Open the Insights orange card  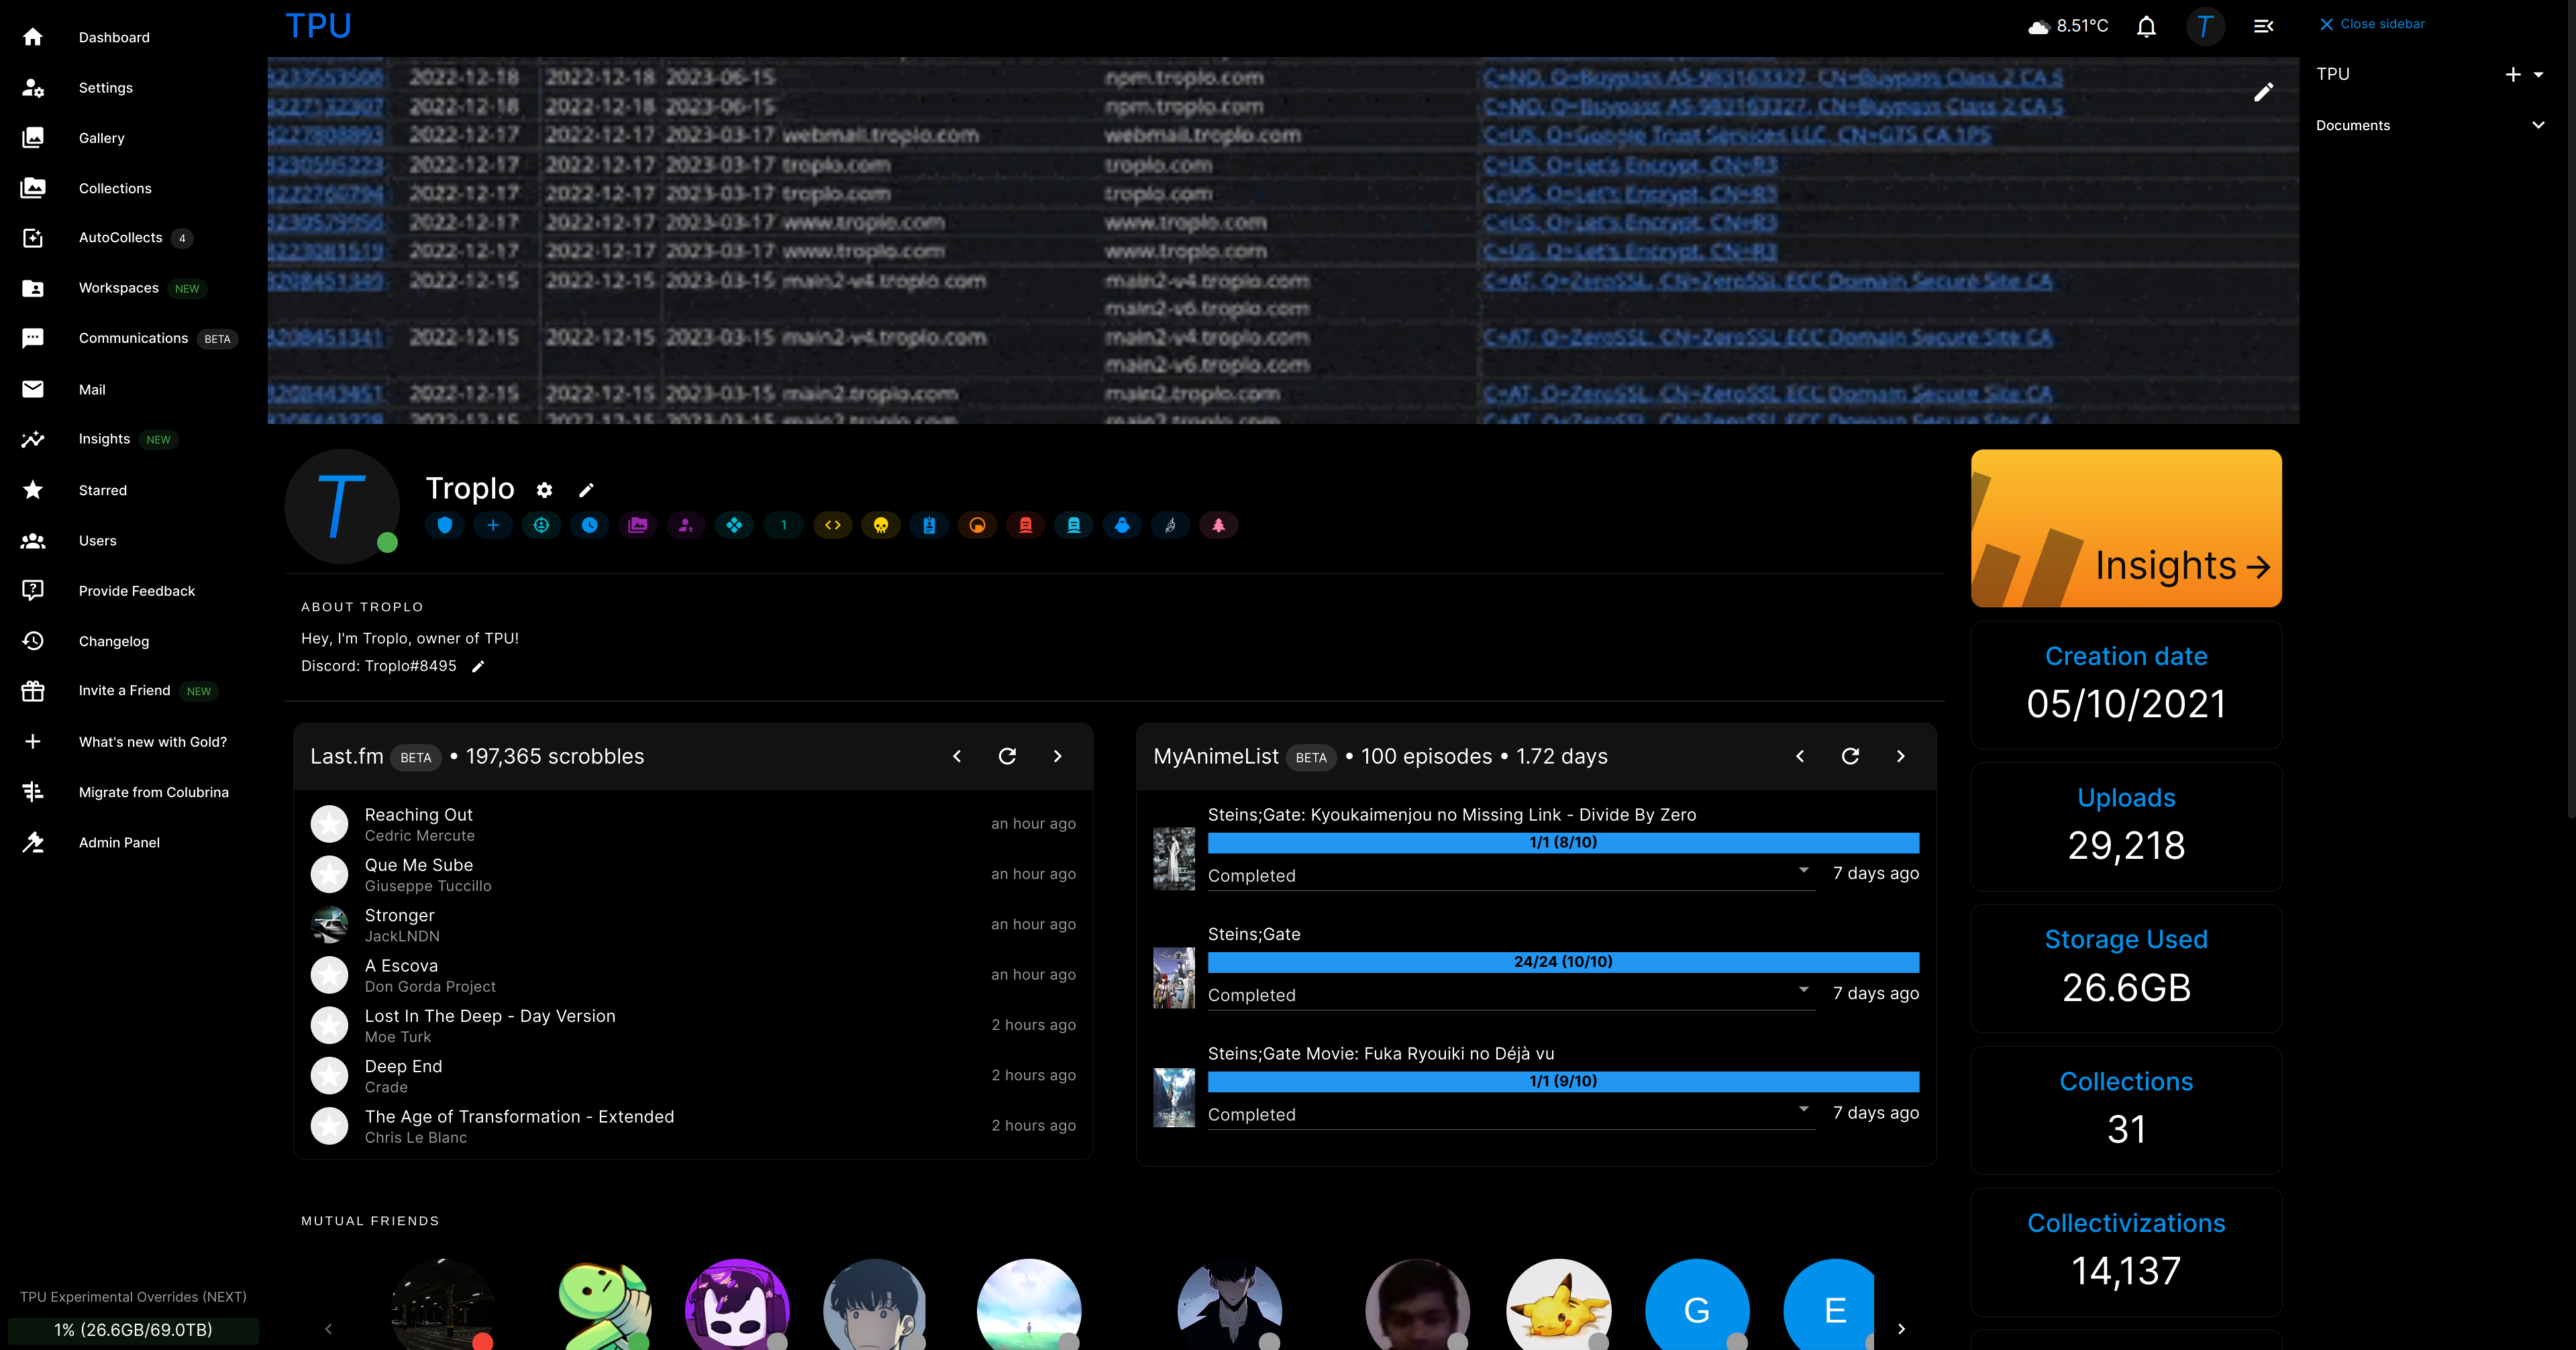(2126, 528)
